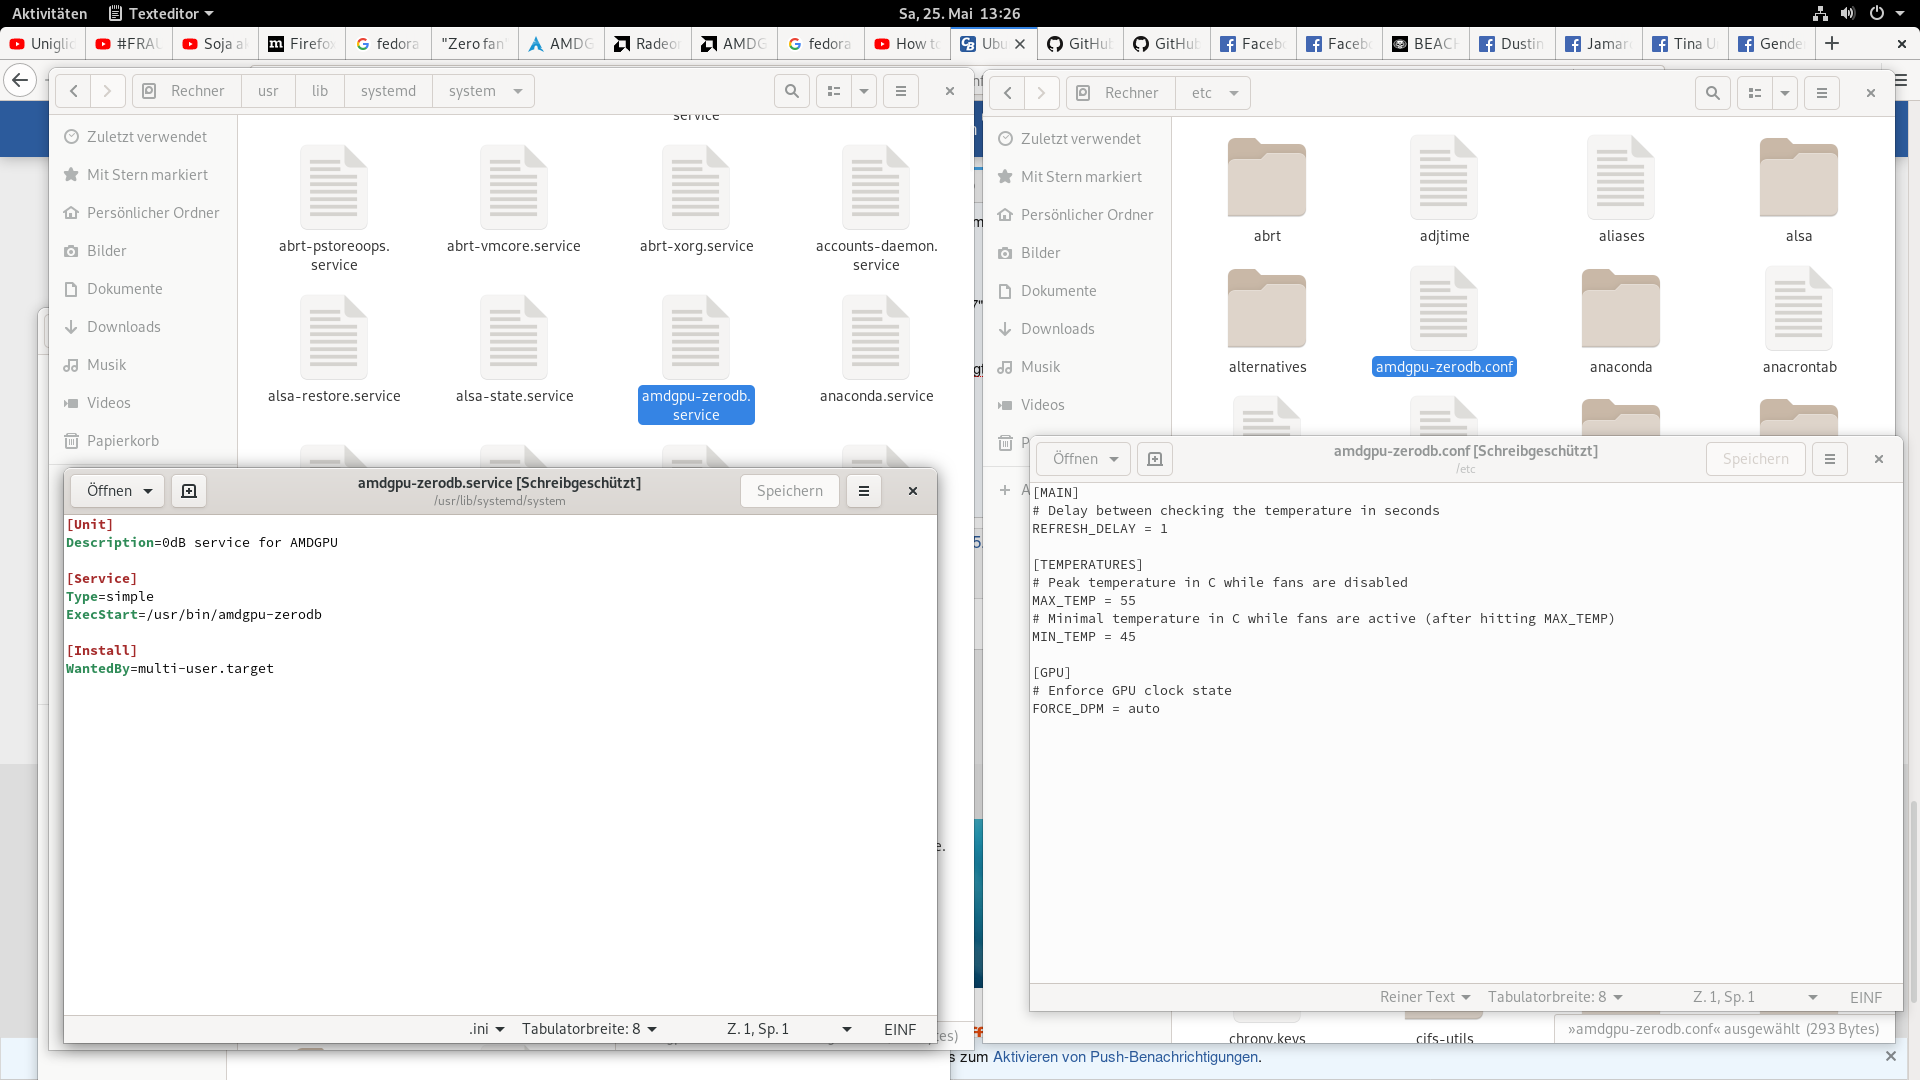Image resolution: width=1920 pixels, height=1080 pixels.
Task: Click Aktivieren von Push-Benachrichtigungen link
Action: click(1126, 1057)
